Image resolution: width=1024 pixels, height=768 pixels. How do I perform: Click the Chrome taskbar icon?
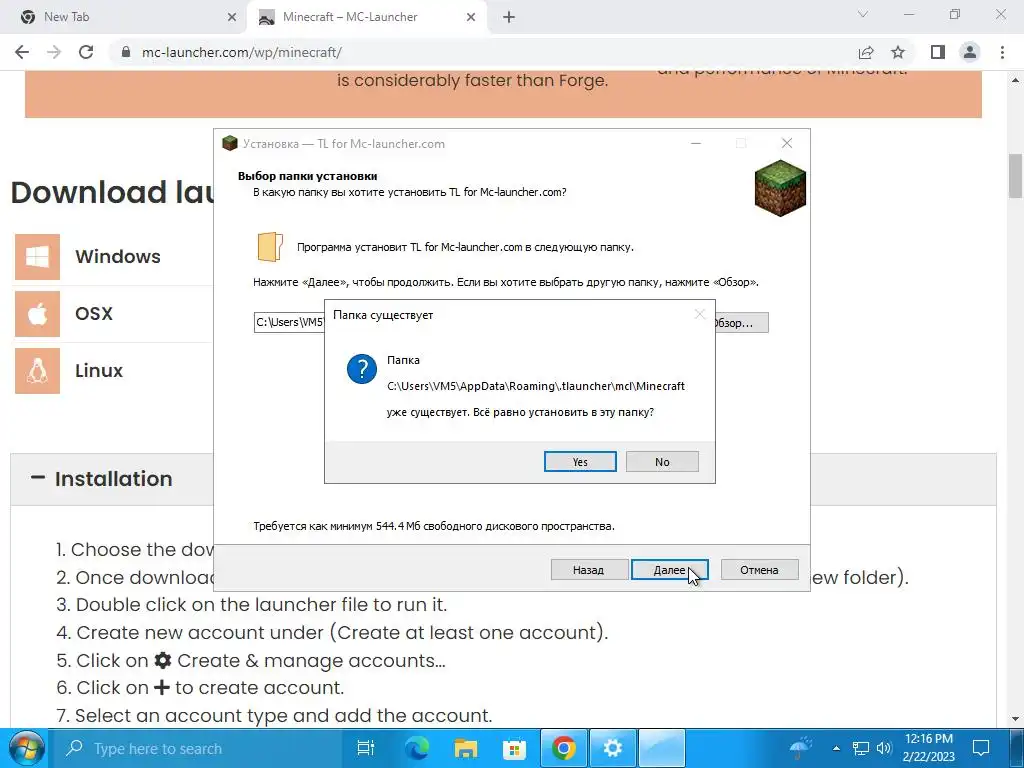click(564, 748)
